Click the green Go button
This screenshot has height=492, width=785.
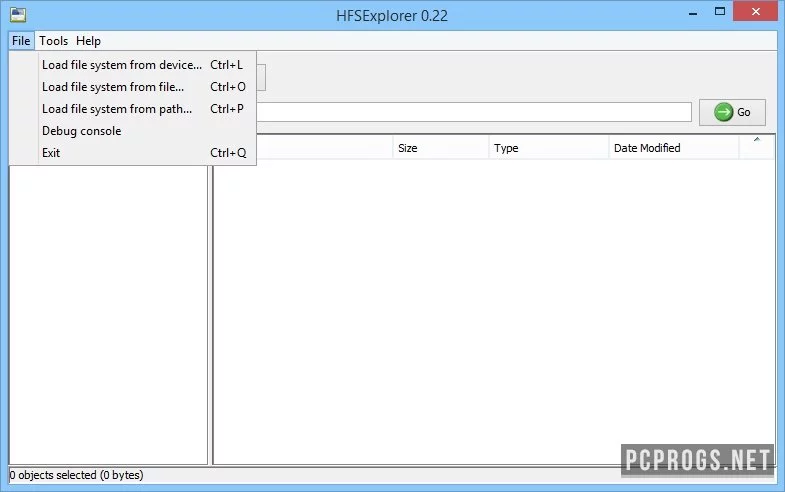click(732, 112)
